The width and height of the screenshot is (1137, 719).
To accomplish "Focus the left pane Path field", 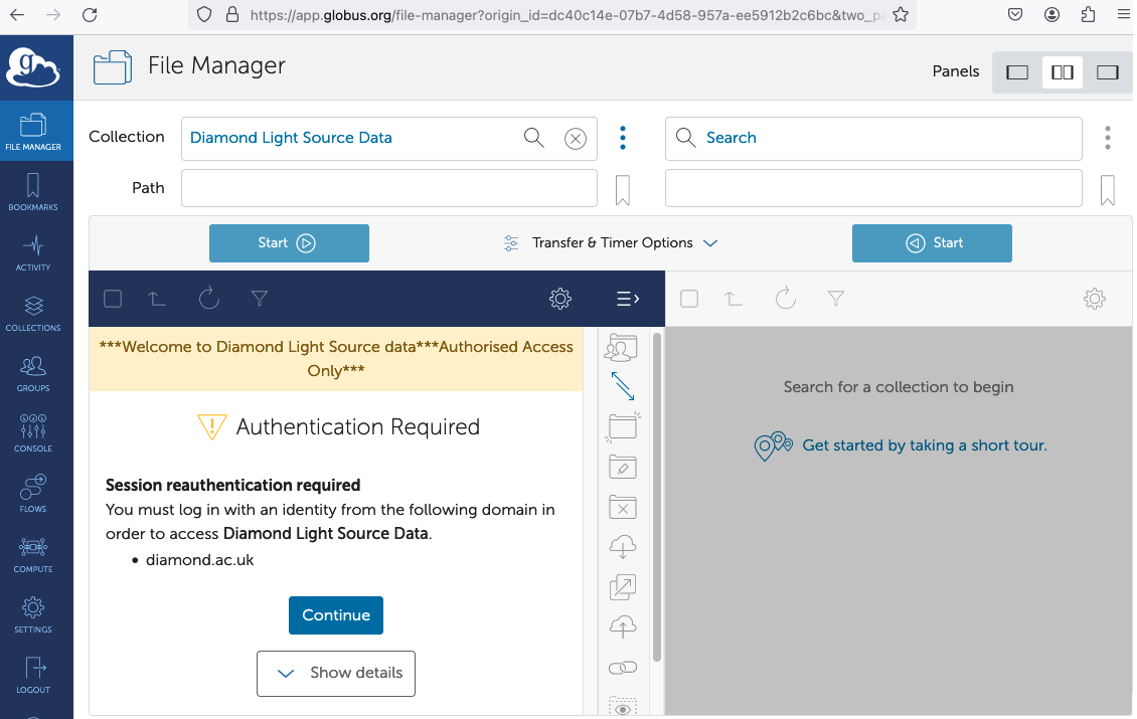I will pos(389,188).
